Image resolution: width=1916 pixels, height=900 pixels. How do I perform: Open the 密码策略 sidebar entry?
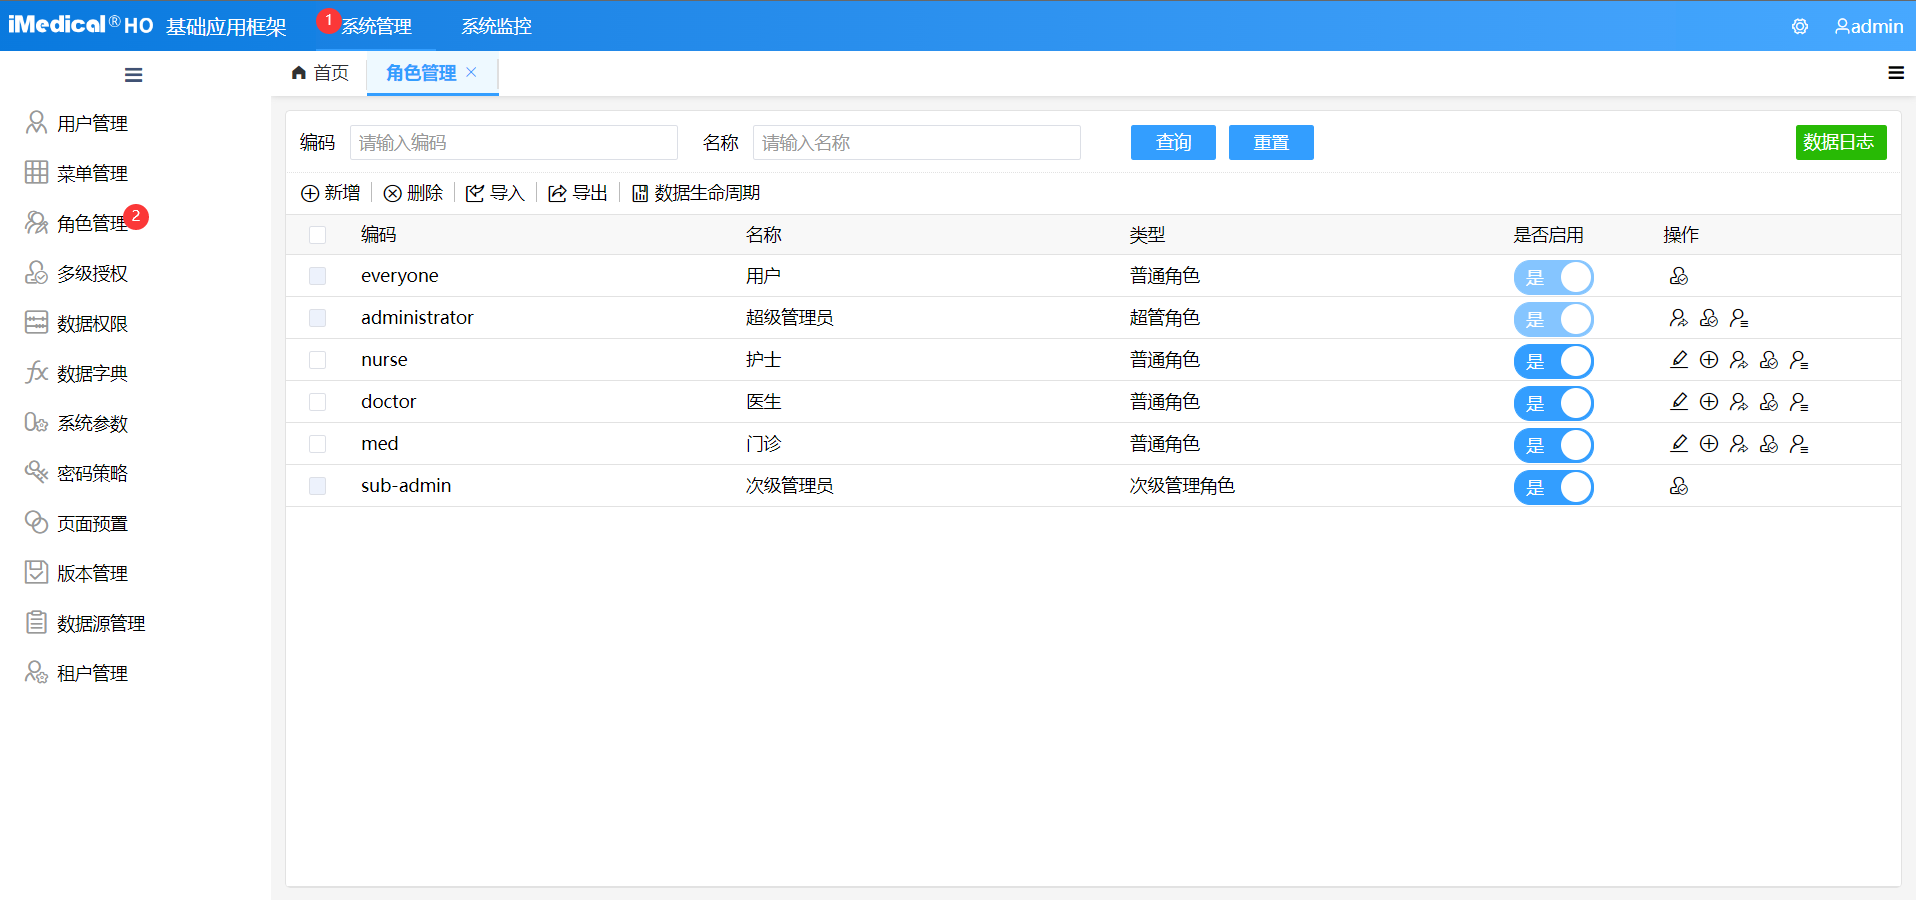pos(93,472)
